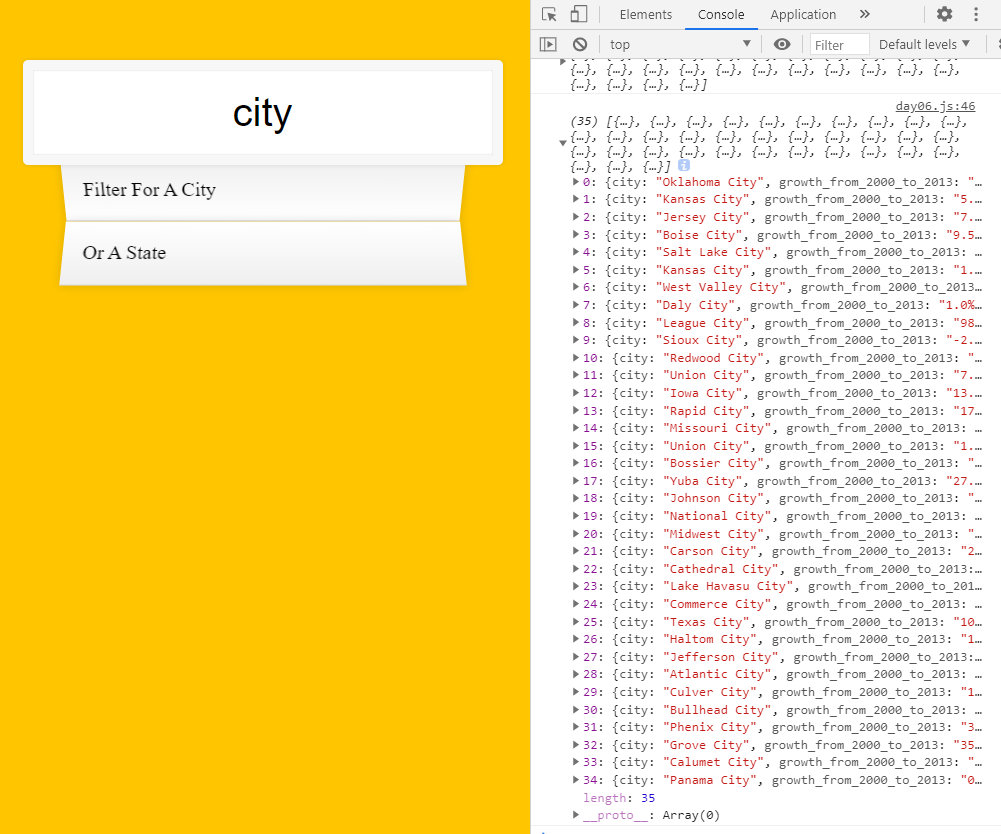Screen dimensions: 1001x834
Task: Open the day06.js:46 source link
Action: coord(935,106)
